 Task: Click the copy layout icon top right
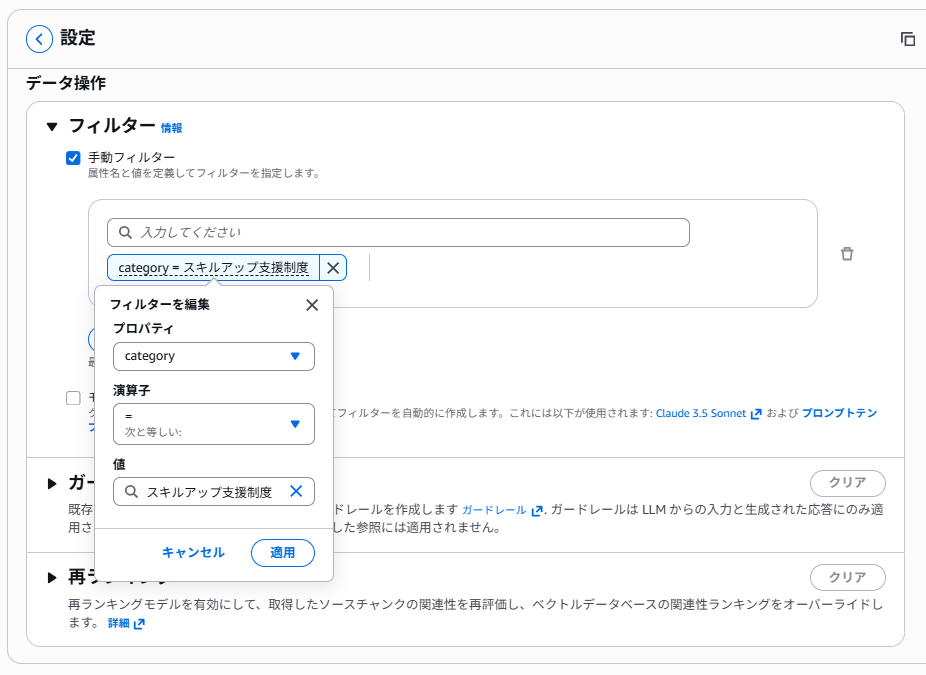(907, 37)
